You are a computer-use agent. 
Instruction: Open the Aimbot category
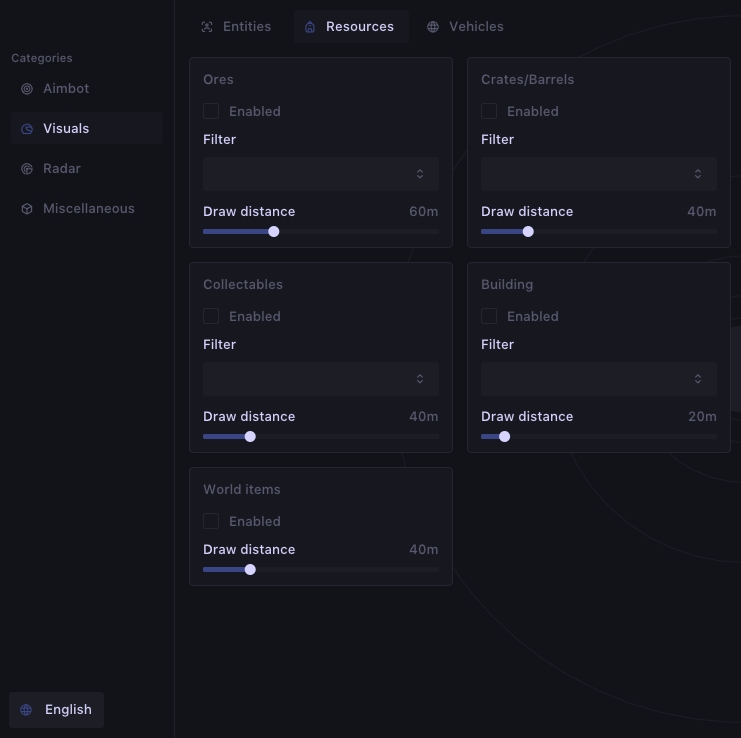(x=87, y=89)
